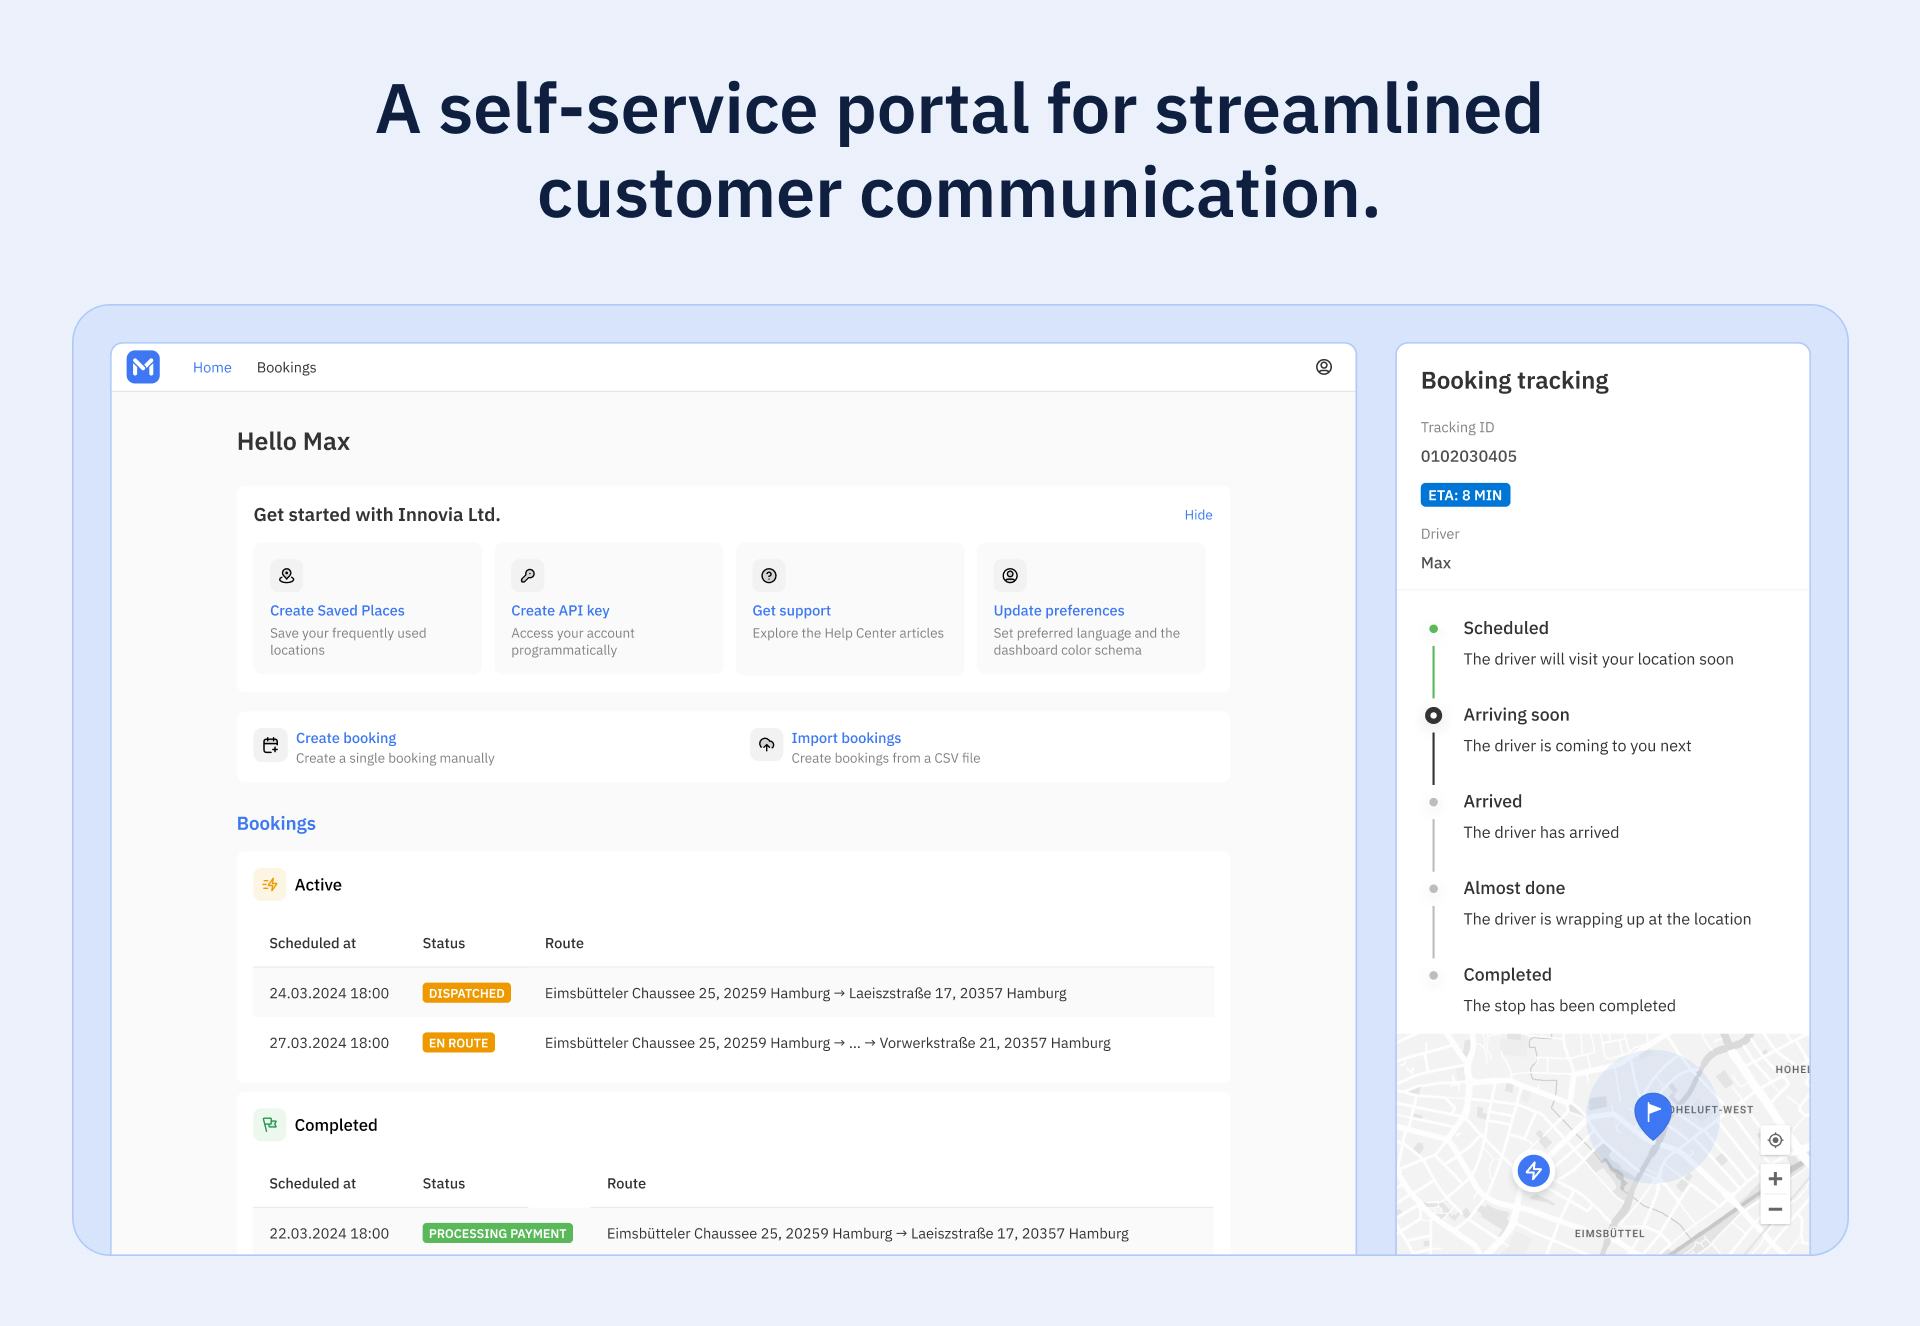Click the API key icon

pyautogui.click(x=527, y=575)
